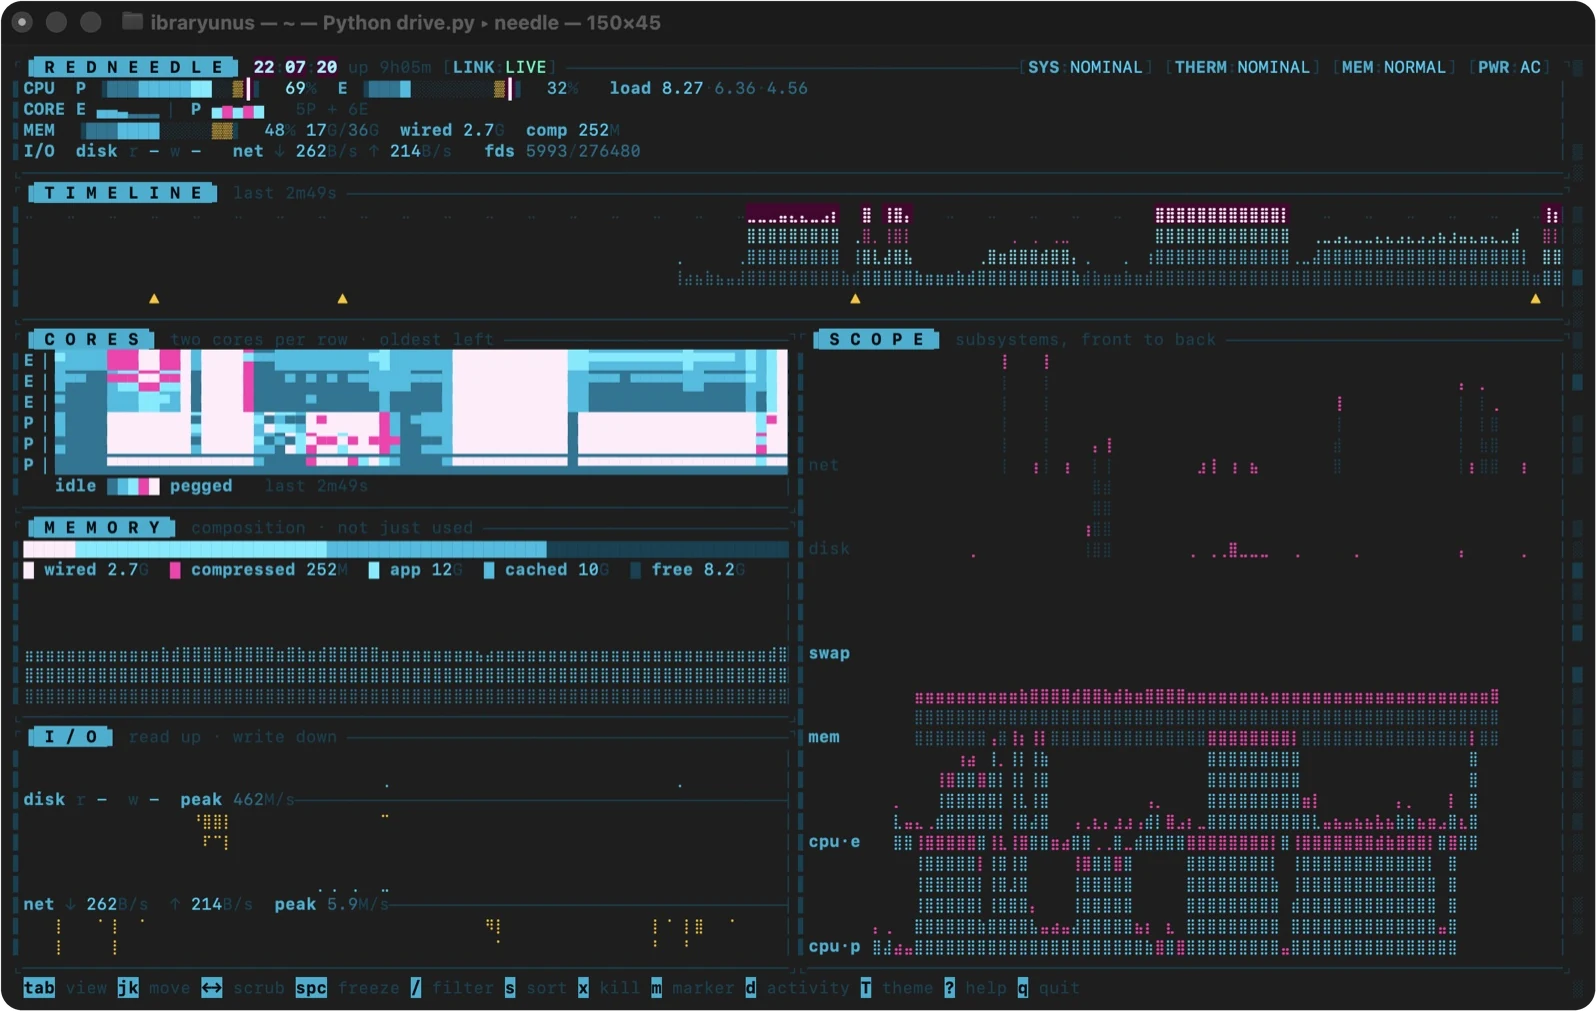The image size is (1596, 1011).
Task: Click the memory composition bar
Action: click(405, 549)
